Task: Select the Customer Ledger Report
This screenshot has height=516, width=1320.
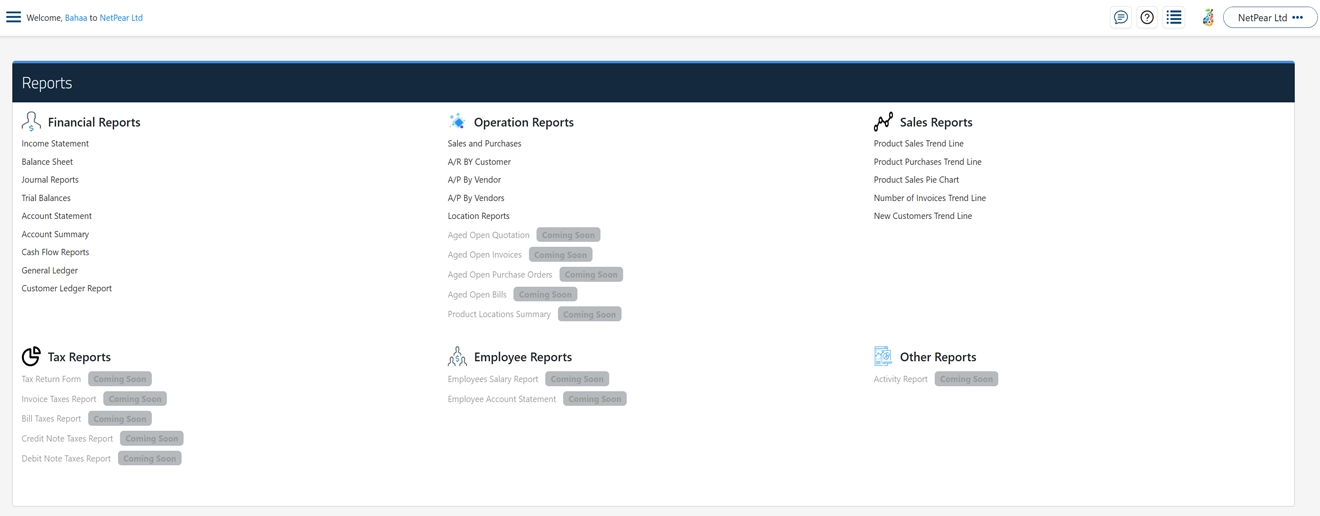Action: 67,289
